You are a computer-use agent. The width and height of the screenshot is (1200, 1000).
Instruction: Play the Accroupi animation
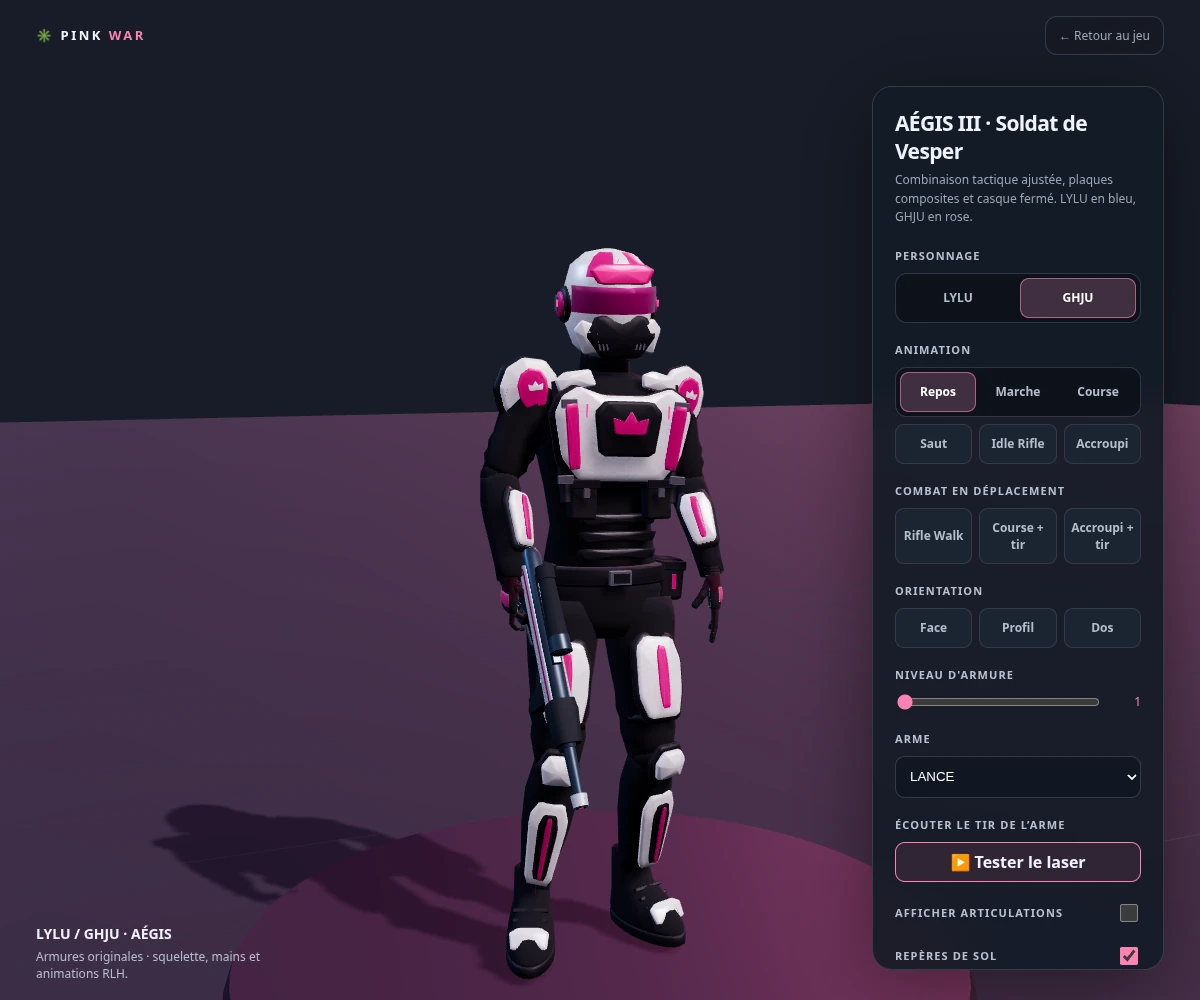click(x=1102, y=444)
